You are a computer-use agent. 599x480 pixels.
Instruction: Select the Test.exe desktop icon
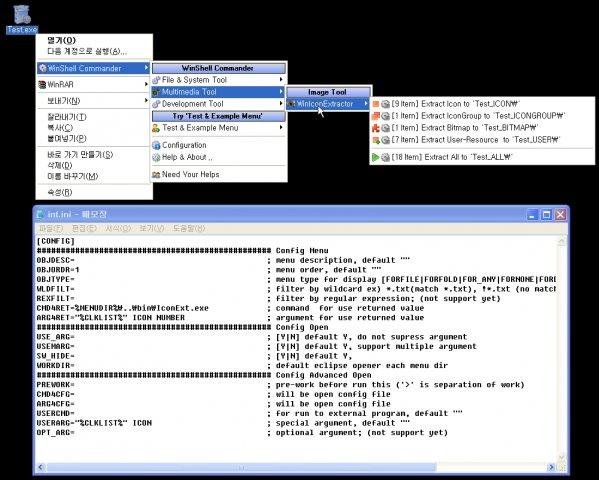(22, 19)
